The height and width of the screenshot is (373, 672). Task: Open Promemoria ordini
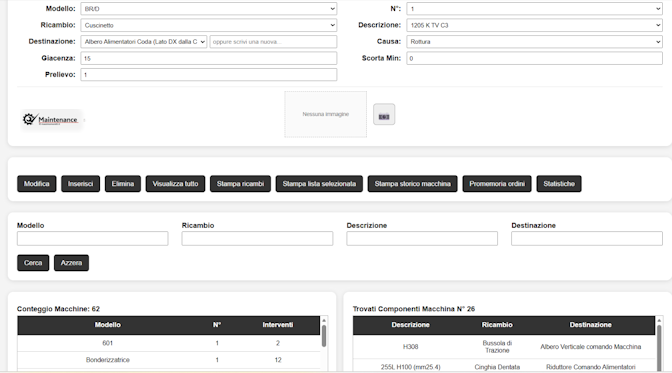point(497,183)
